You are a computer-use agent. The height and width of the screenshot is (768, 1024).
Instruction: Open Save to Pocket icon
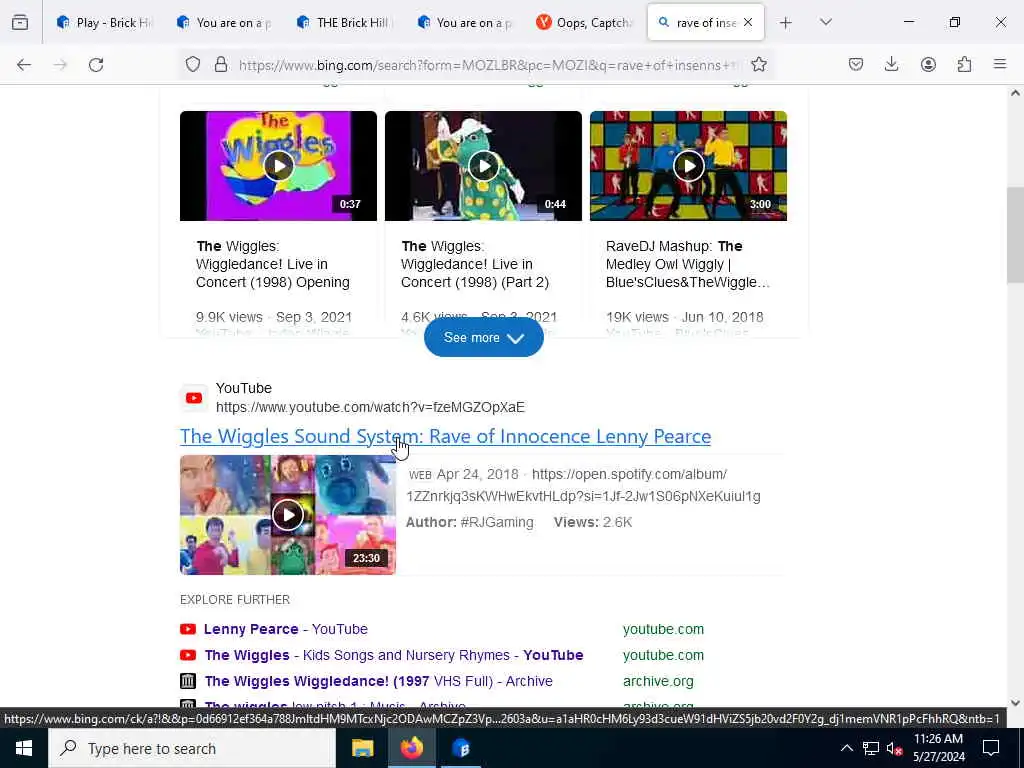(856, 65)
